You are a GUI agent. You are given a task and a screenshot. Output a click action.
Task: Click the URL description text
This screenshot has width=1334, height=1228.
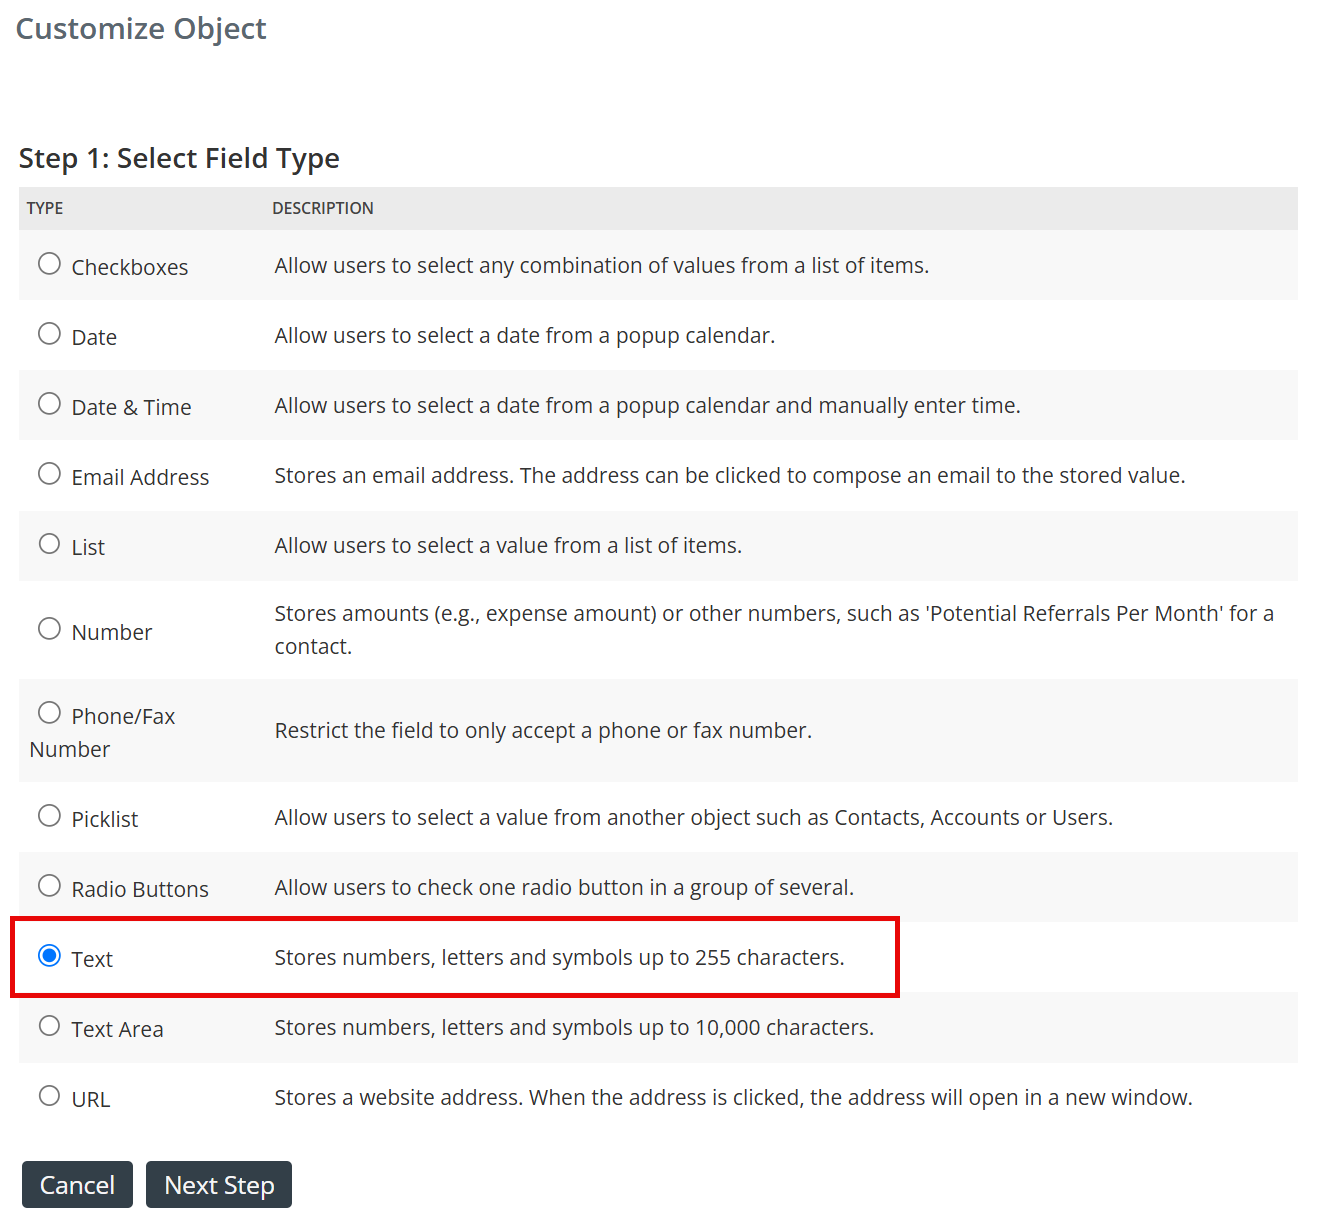click(733, 1097)
